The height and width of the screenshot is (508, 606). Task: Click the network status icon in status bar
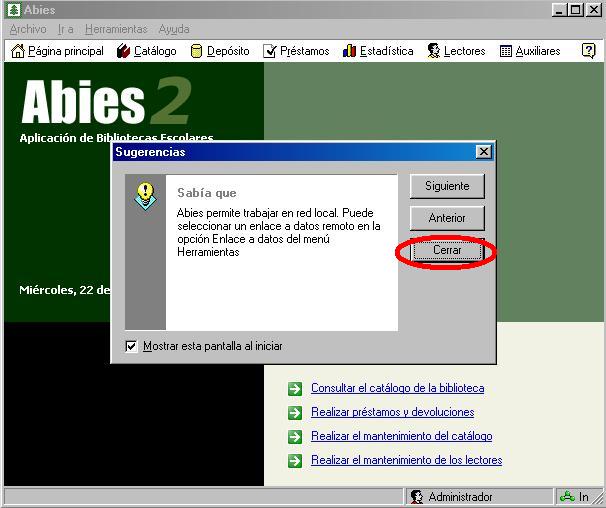[x=568, y=497]
